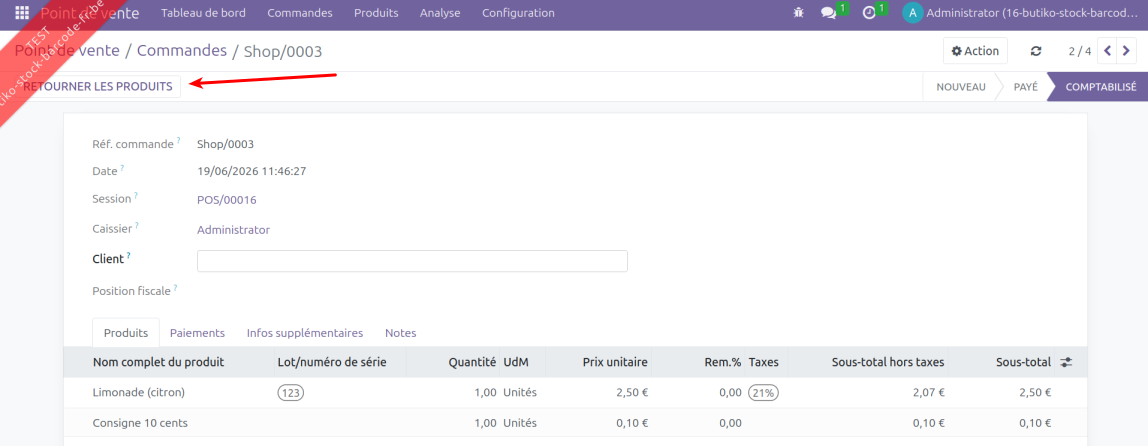The width and height of the screenshot is (1148, 446).
Task: Show help tooltip for Caissier label
Action: (x=137, y=225)
